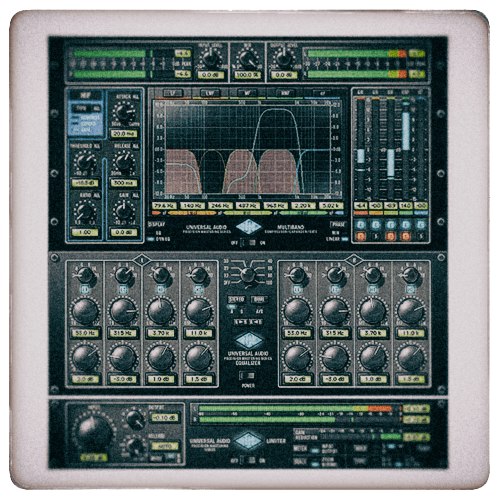Click the Multiband THRESHOLD knob
500x500 pixels.
tap(85, 162)
